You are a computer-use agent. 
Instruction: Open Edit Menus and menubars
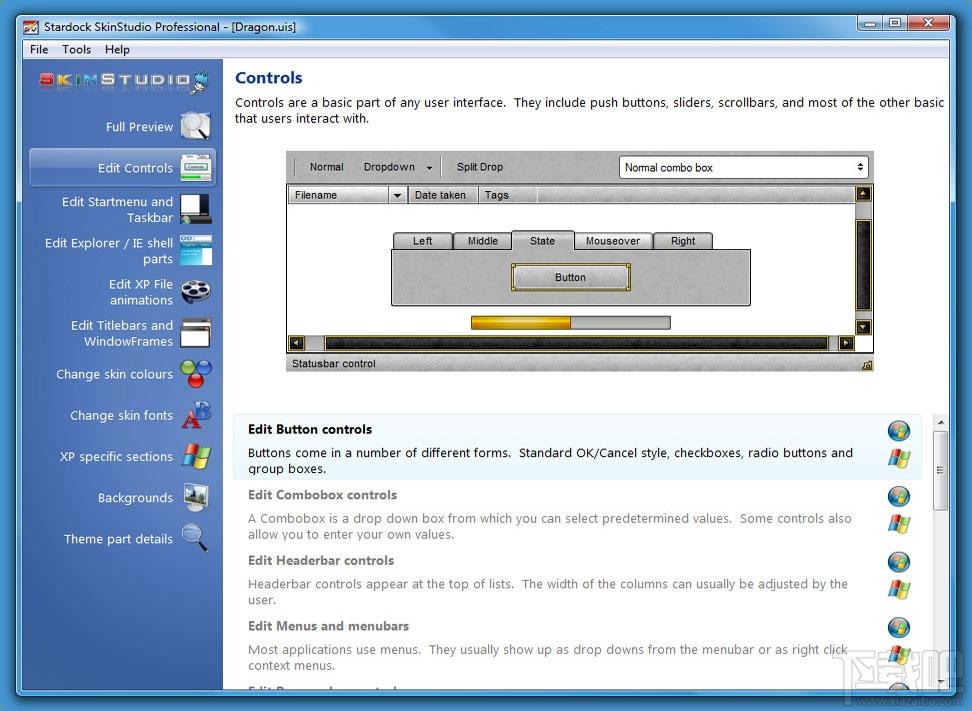(x=577, y=645)
